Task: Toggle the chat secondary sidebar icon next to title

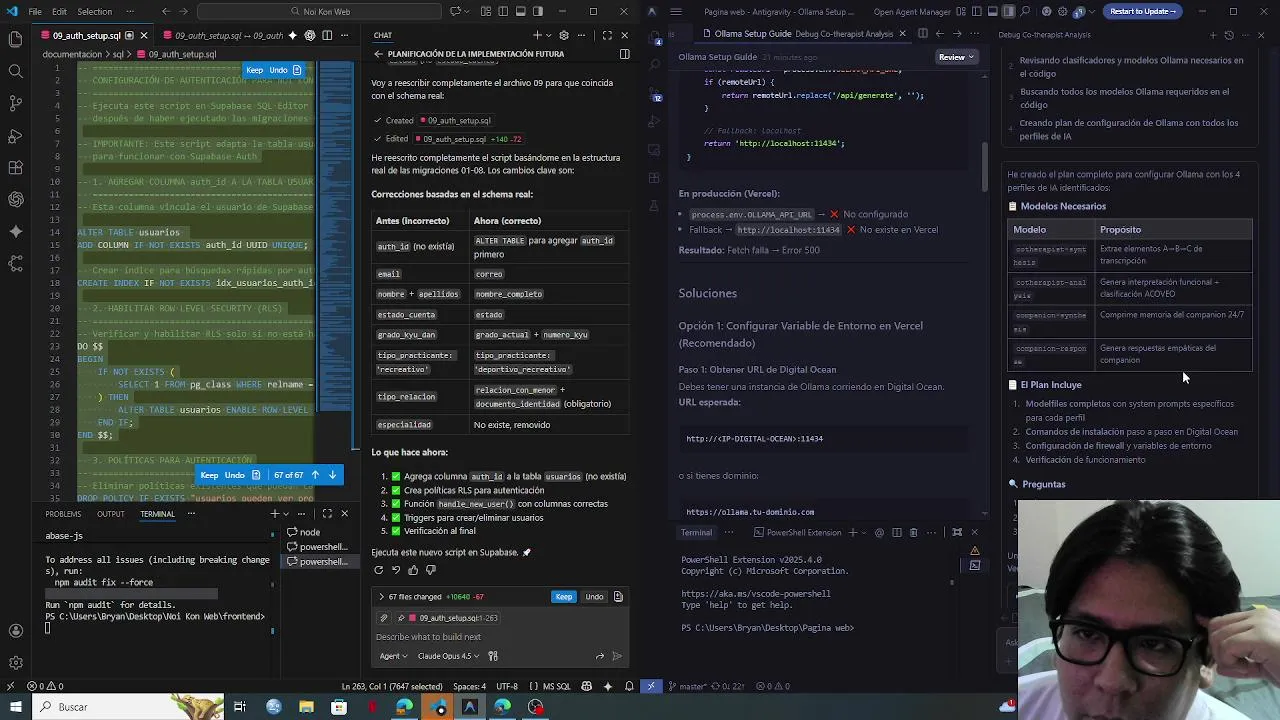Action: (x=624, y=54)
